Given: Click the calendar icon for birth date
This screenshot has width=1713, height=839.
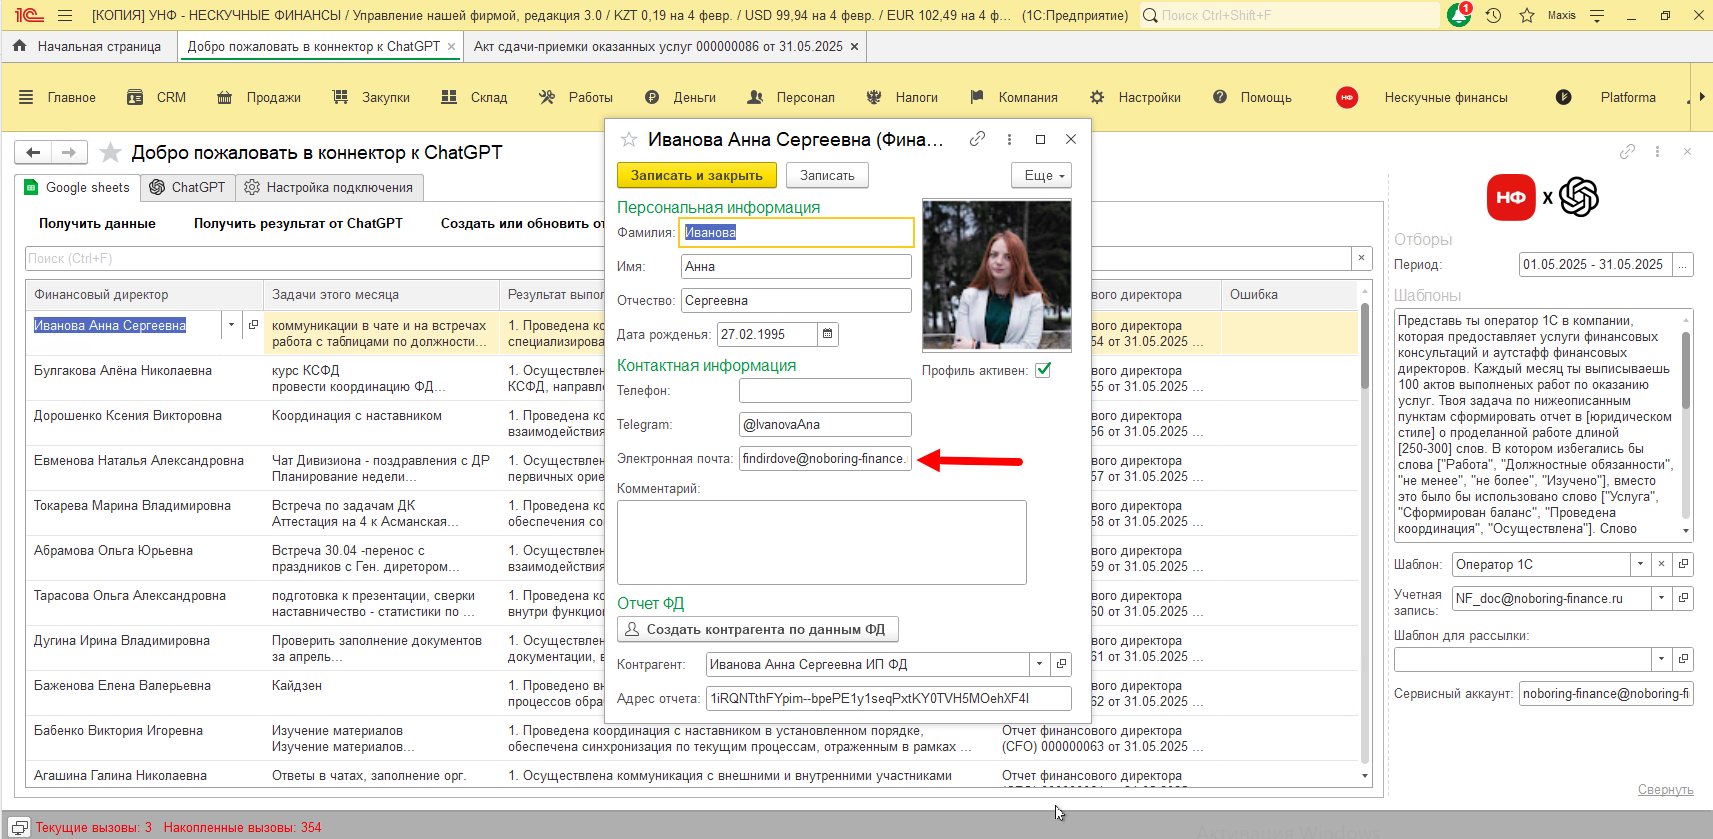Looking at the screenshot, I should 827,334.
